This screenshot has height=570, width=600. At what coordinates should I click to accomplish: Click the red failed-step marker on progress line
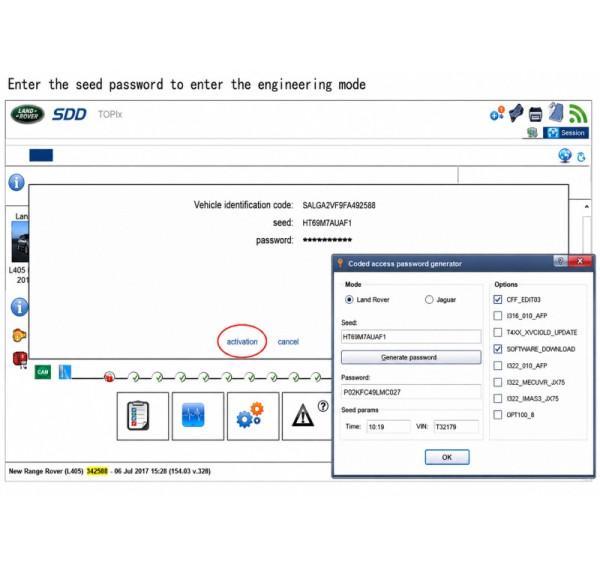[109, 378]
